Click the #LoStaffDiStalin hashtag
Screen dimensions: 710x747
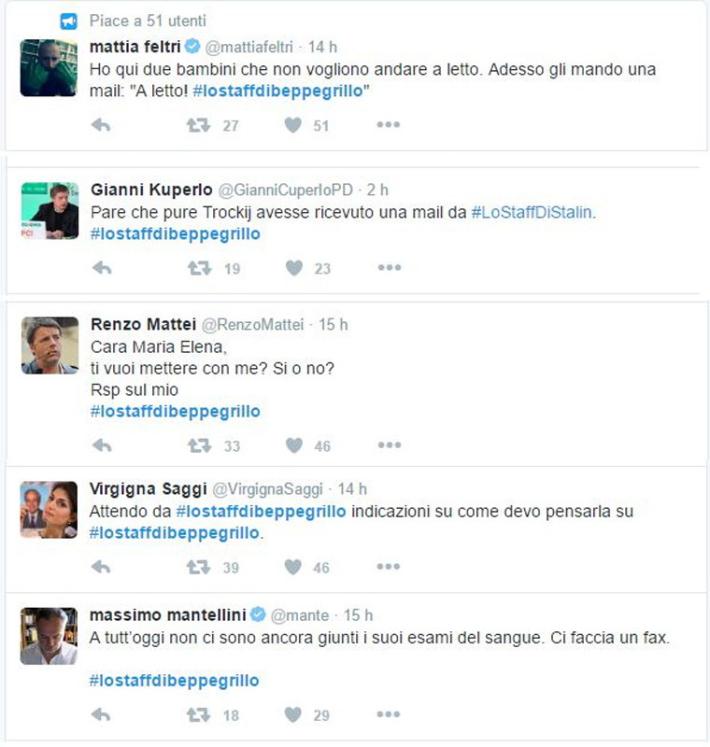tap(532, 212)
